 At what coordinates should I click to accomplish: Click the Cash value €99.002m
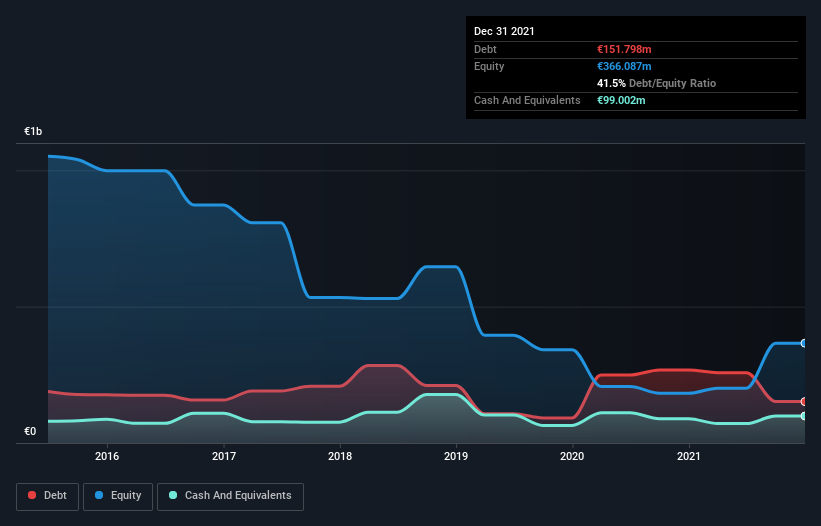(x=621, y=100)
